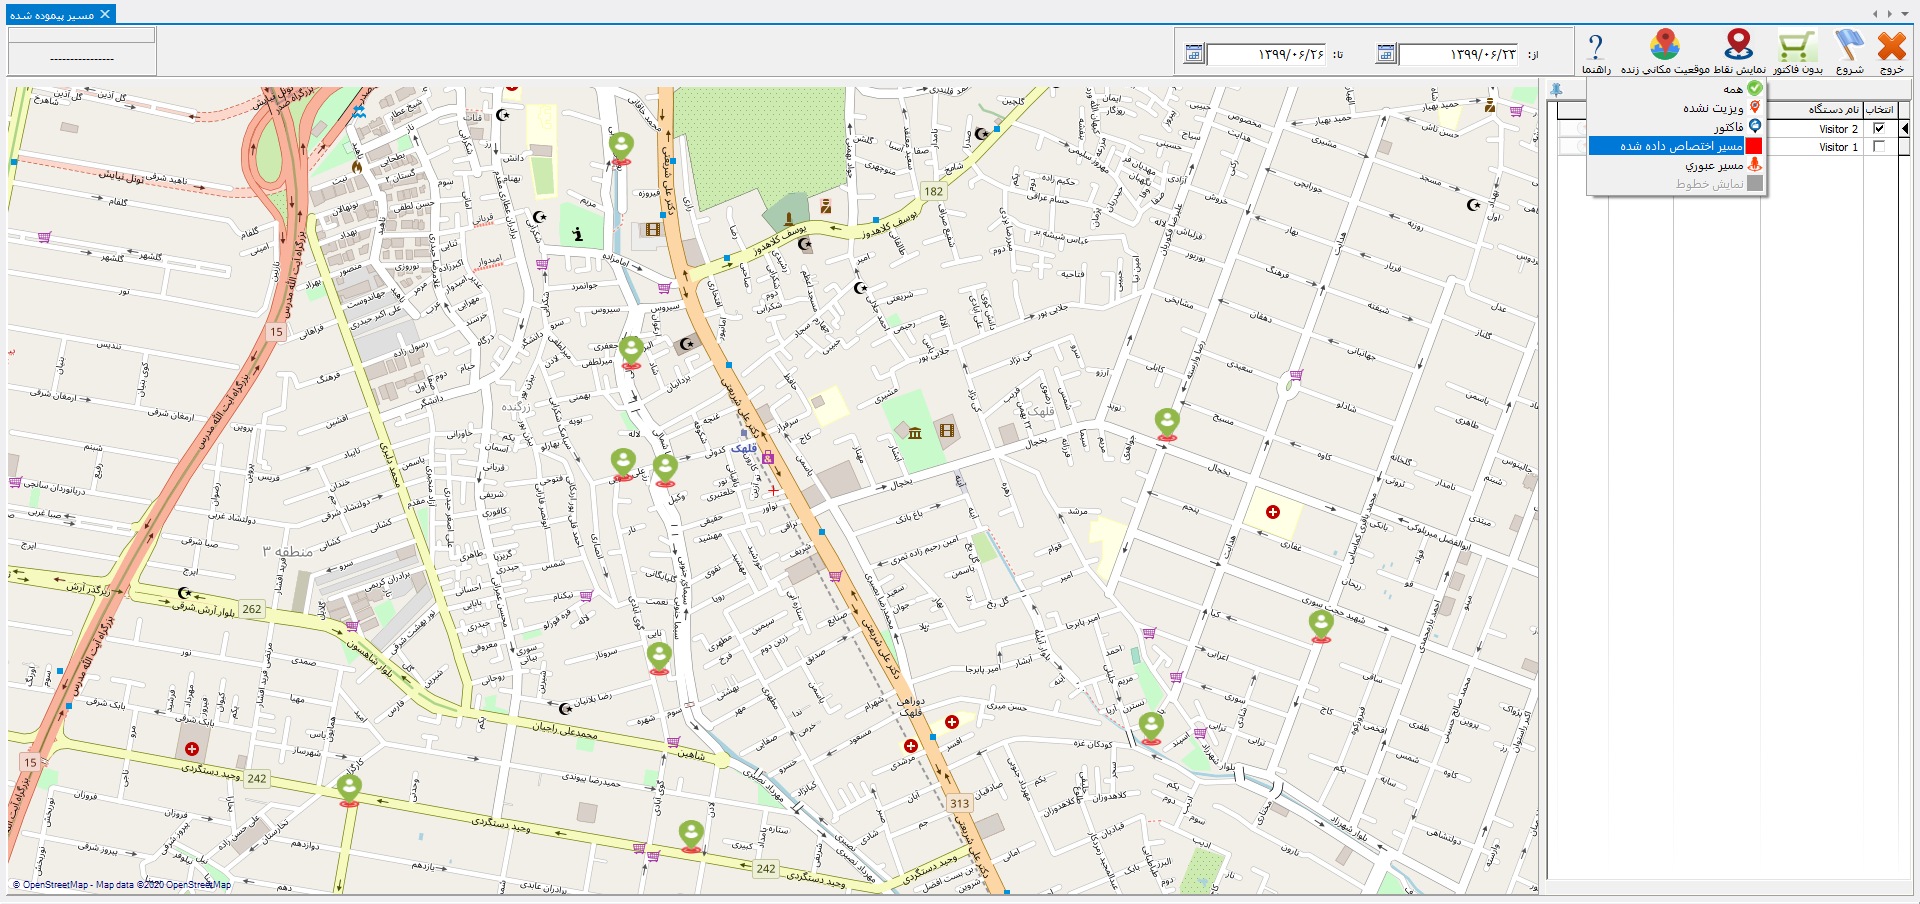Click the Exit (خروج) orange X icon

(1891, 46)
